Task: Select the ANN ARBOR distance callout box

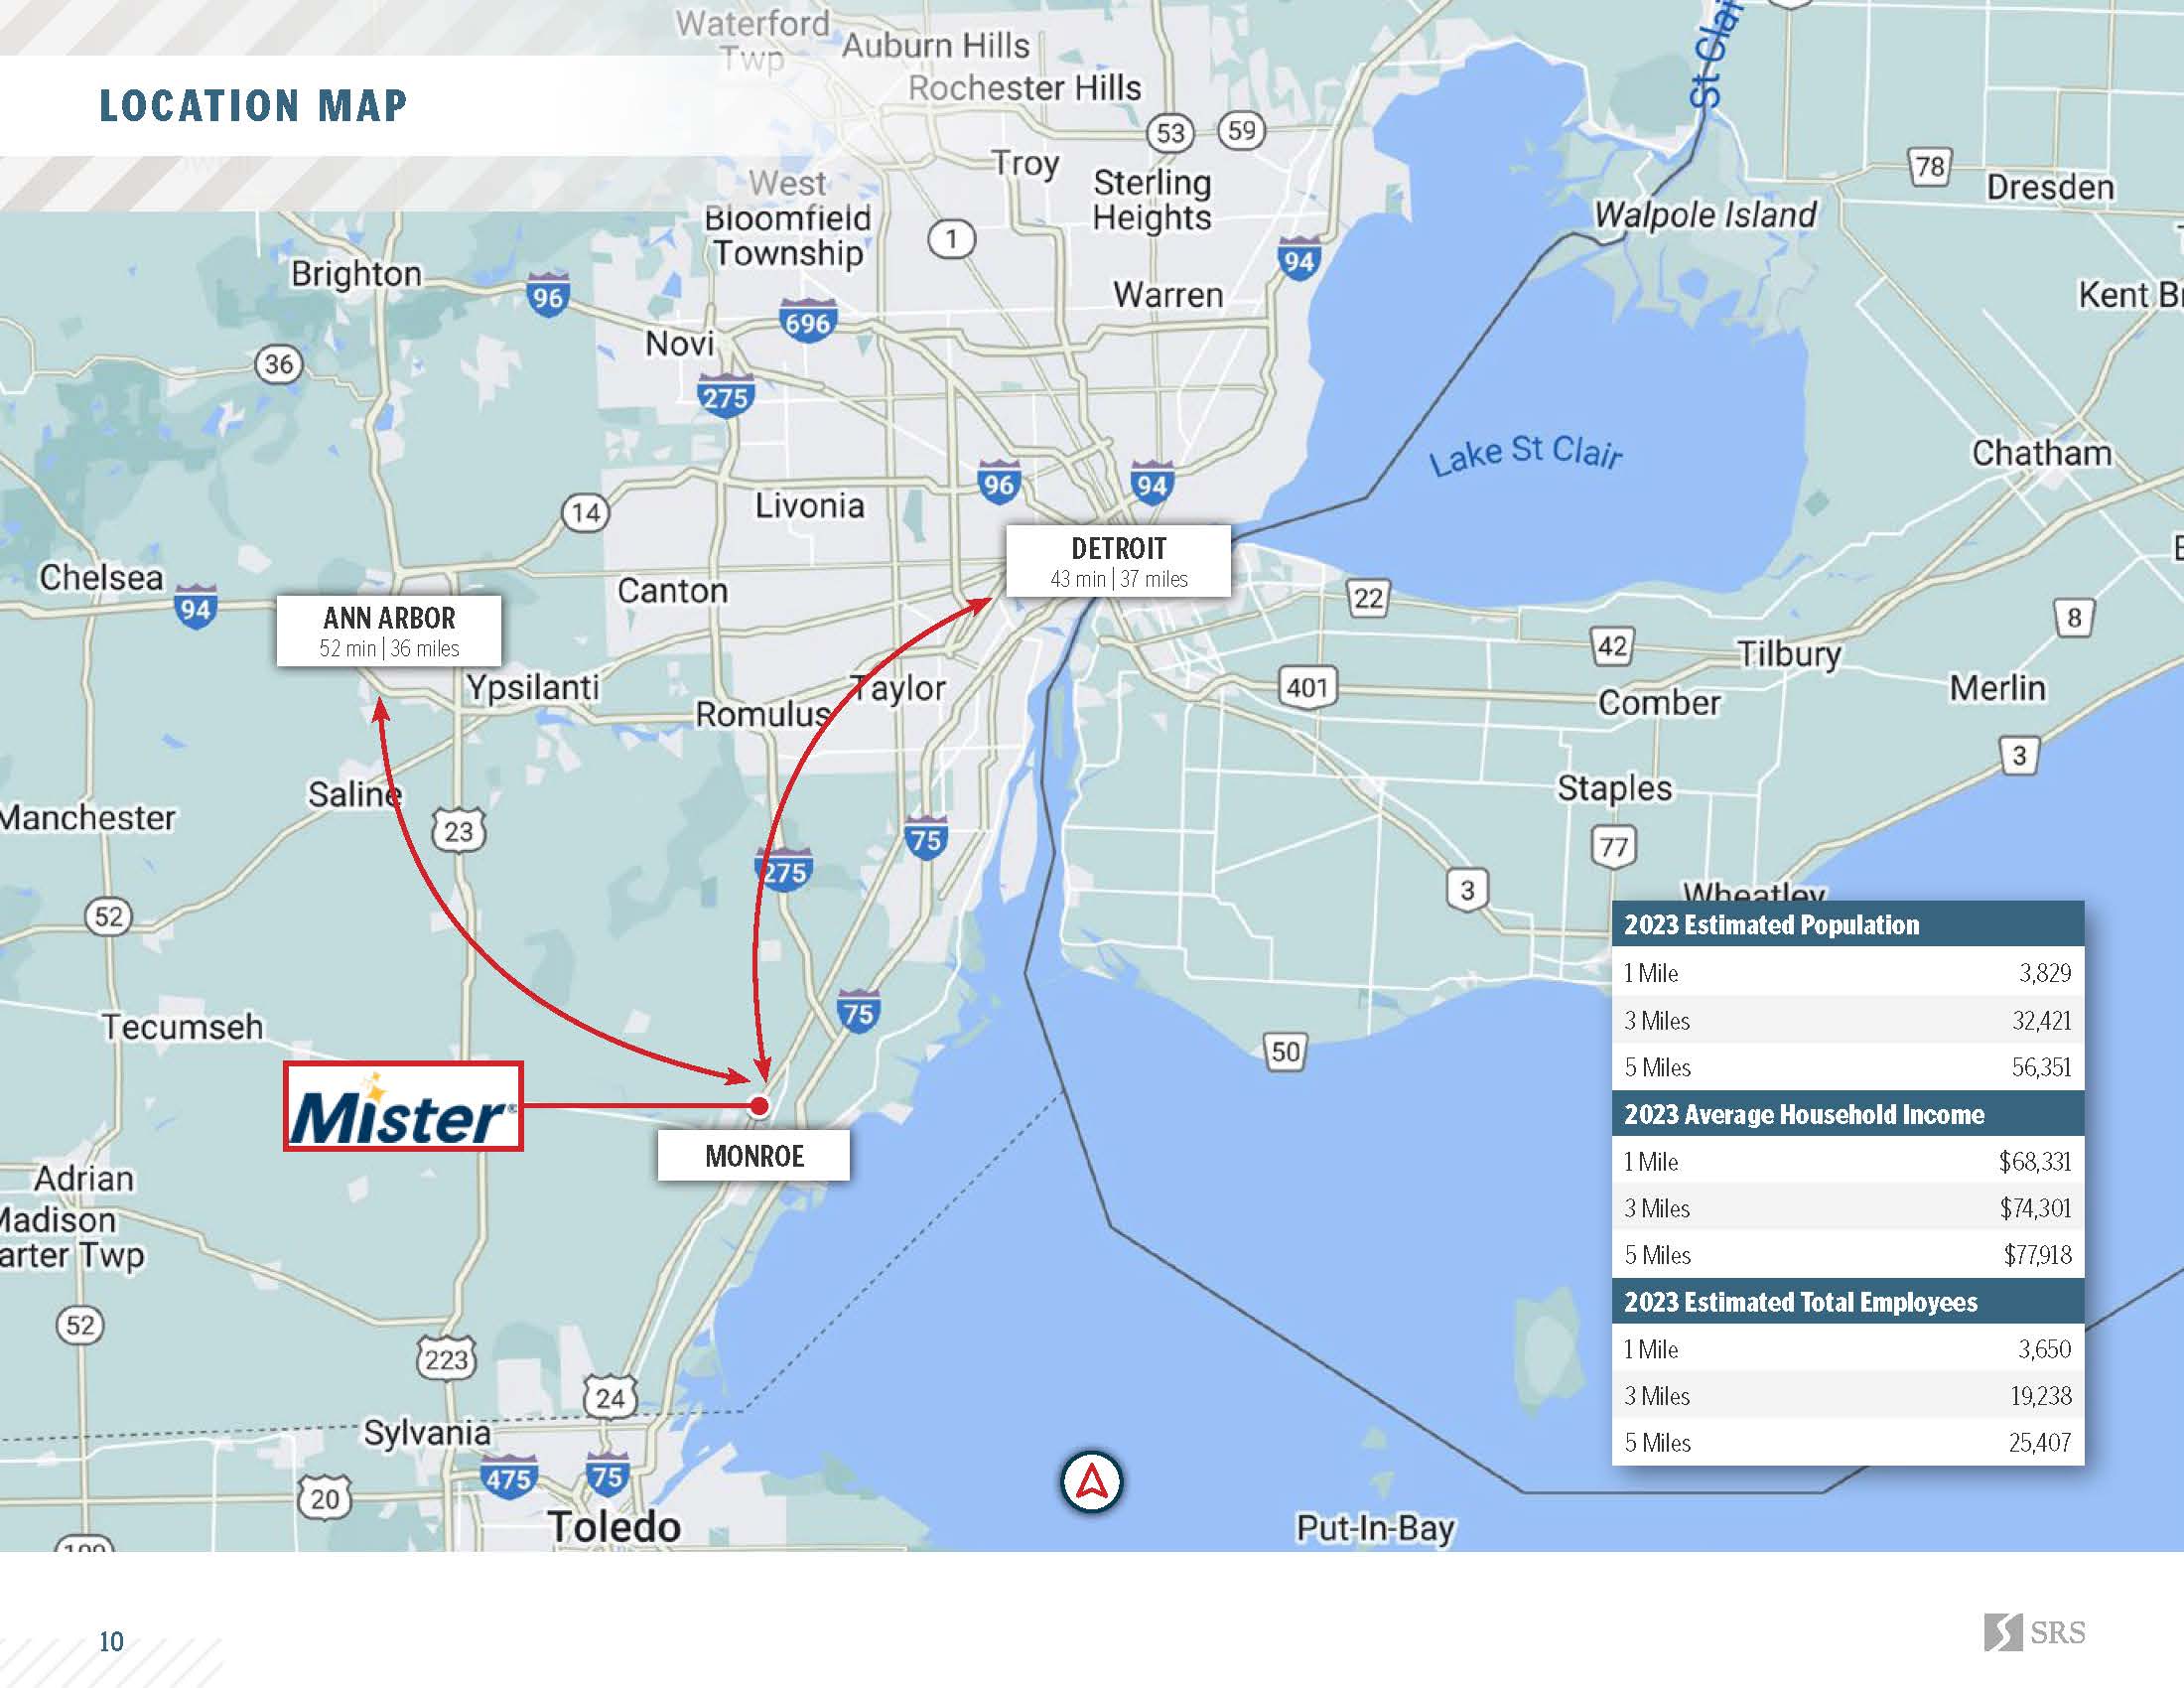Action: [x=389, y=631]
